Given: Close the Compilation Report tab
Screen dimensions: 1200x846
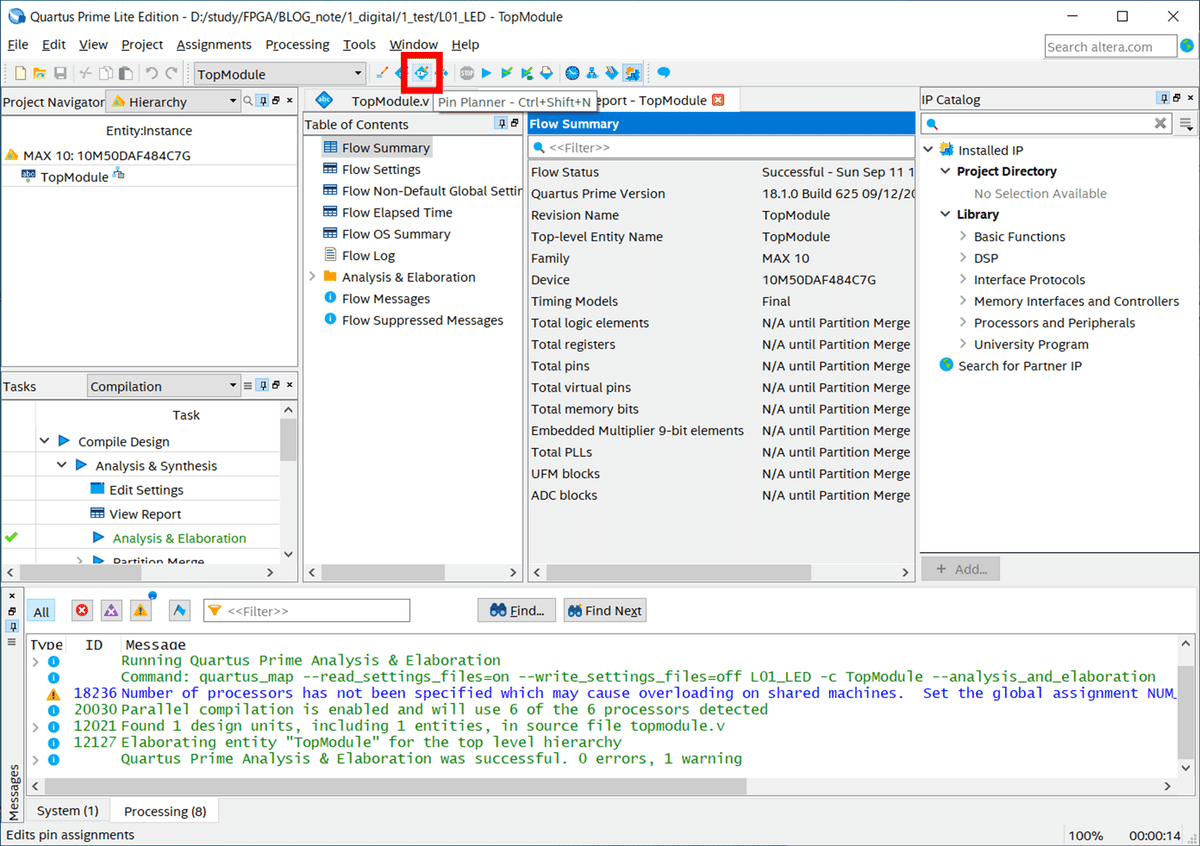Looking at the screenshot, I should [717, 100].
